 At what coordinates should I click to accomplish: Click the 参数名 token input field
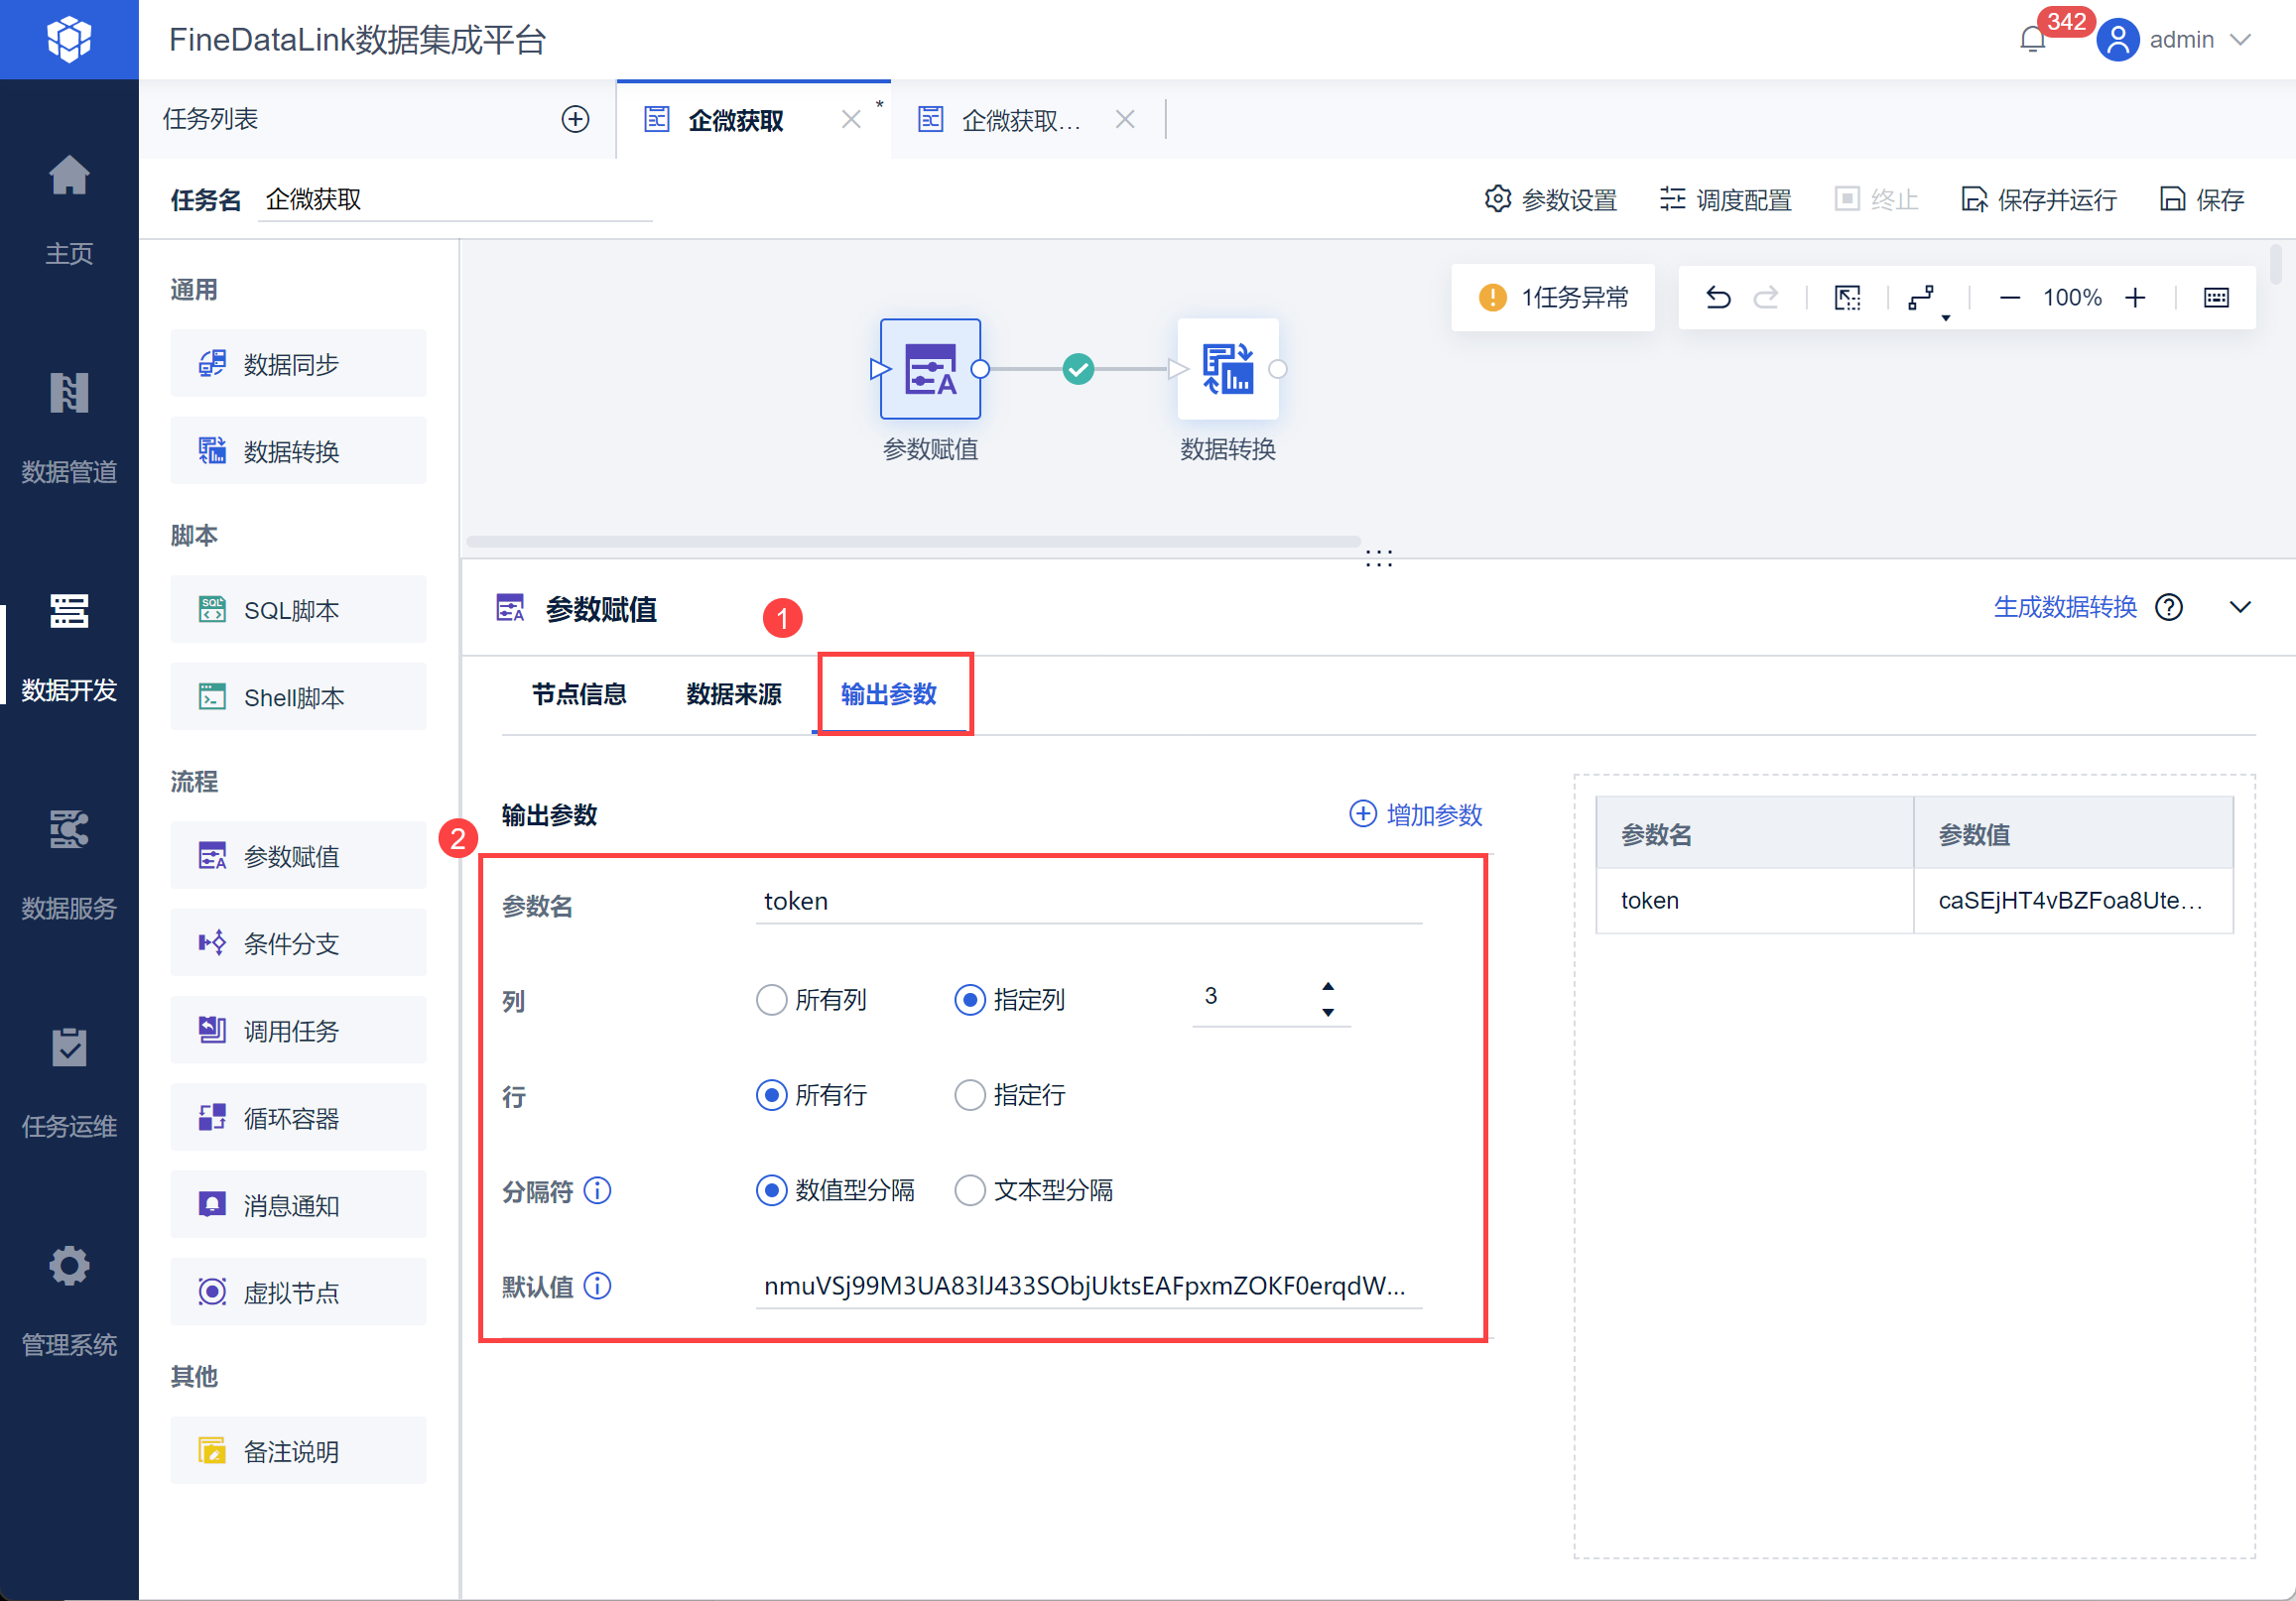coord(1087,902)
